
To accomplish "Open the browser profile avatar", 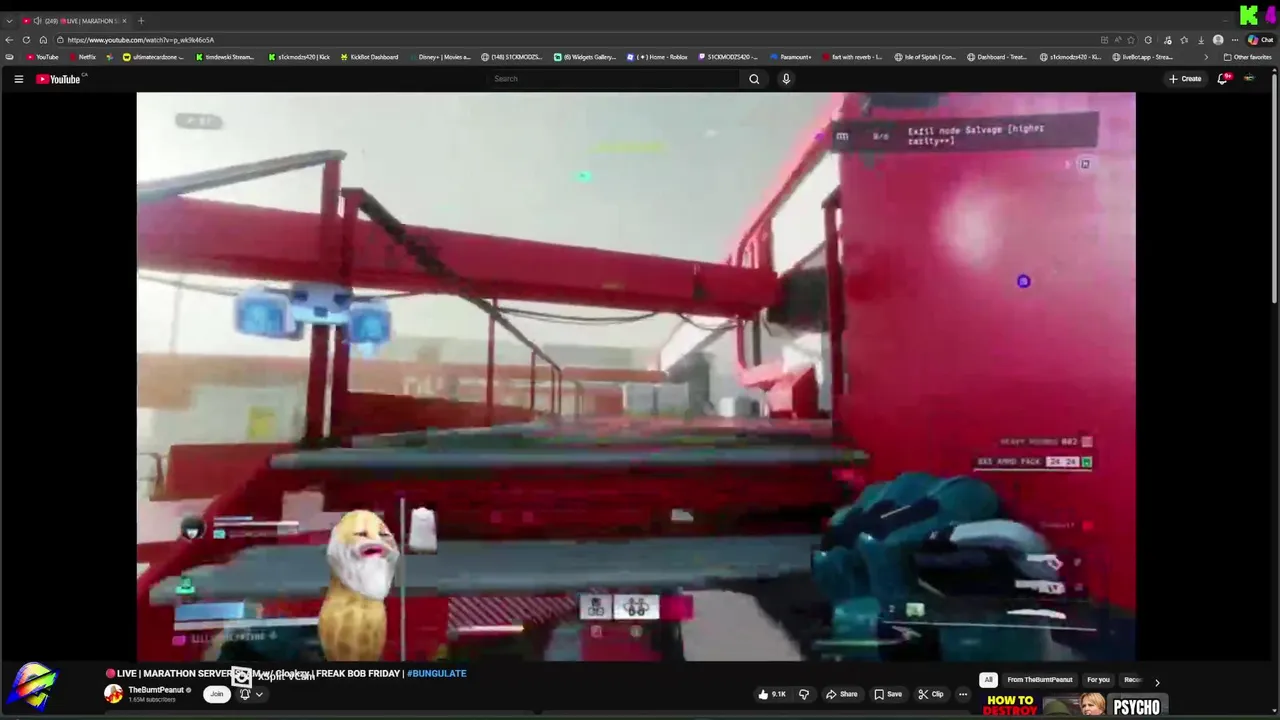I will pos(1218,40).
